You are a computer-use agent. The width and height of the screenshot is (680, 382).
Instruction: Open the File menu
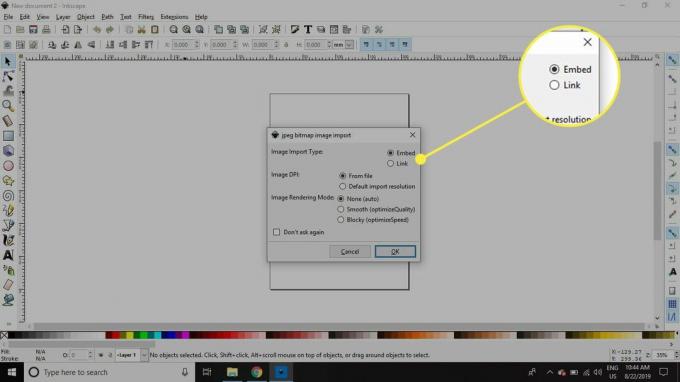pyautogui.click(x=8, y=17)
